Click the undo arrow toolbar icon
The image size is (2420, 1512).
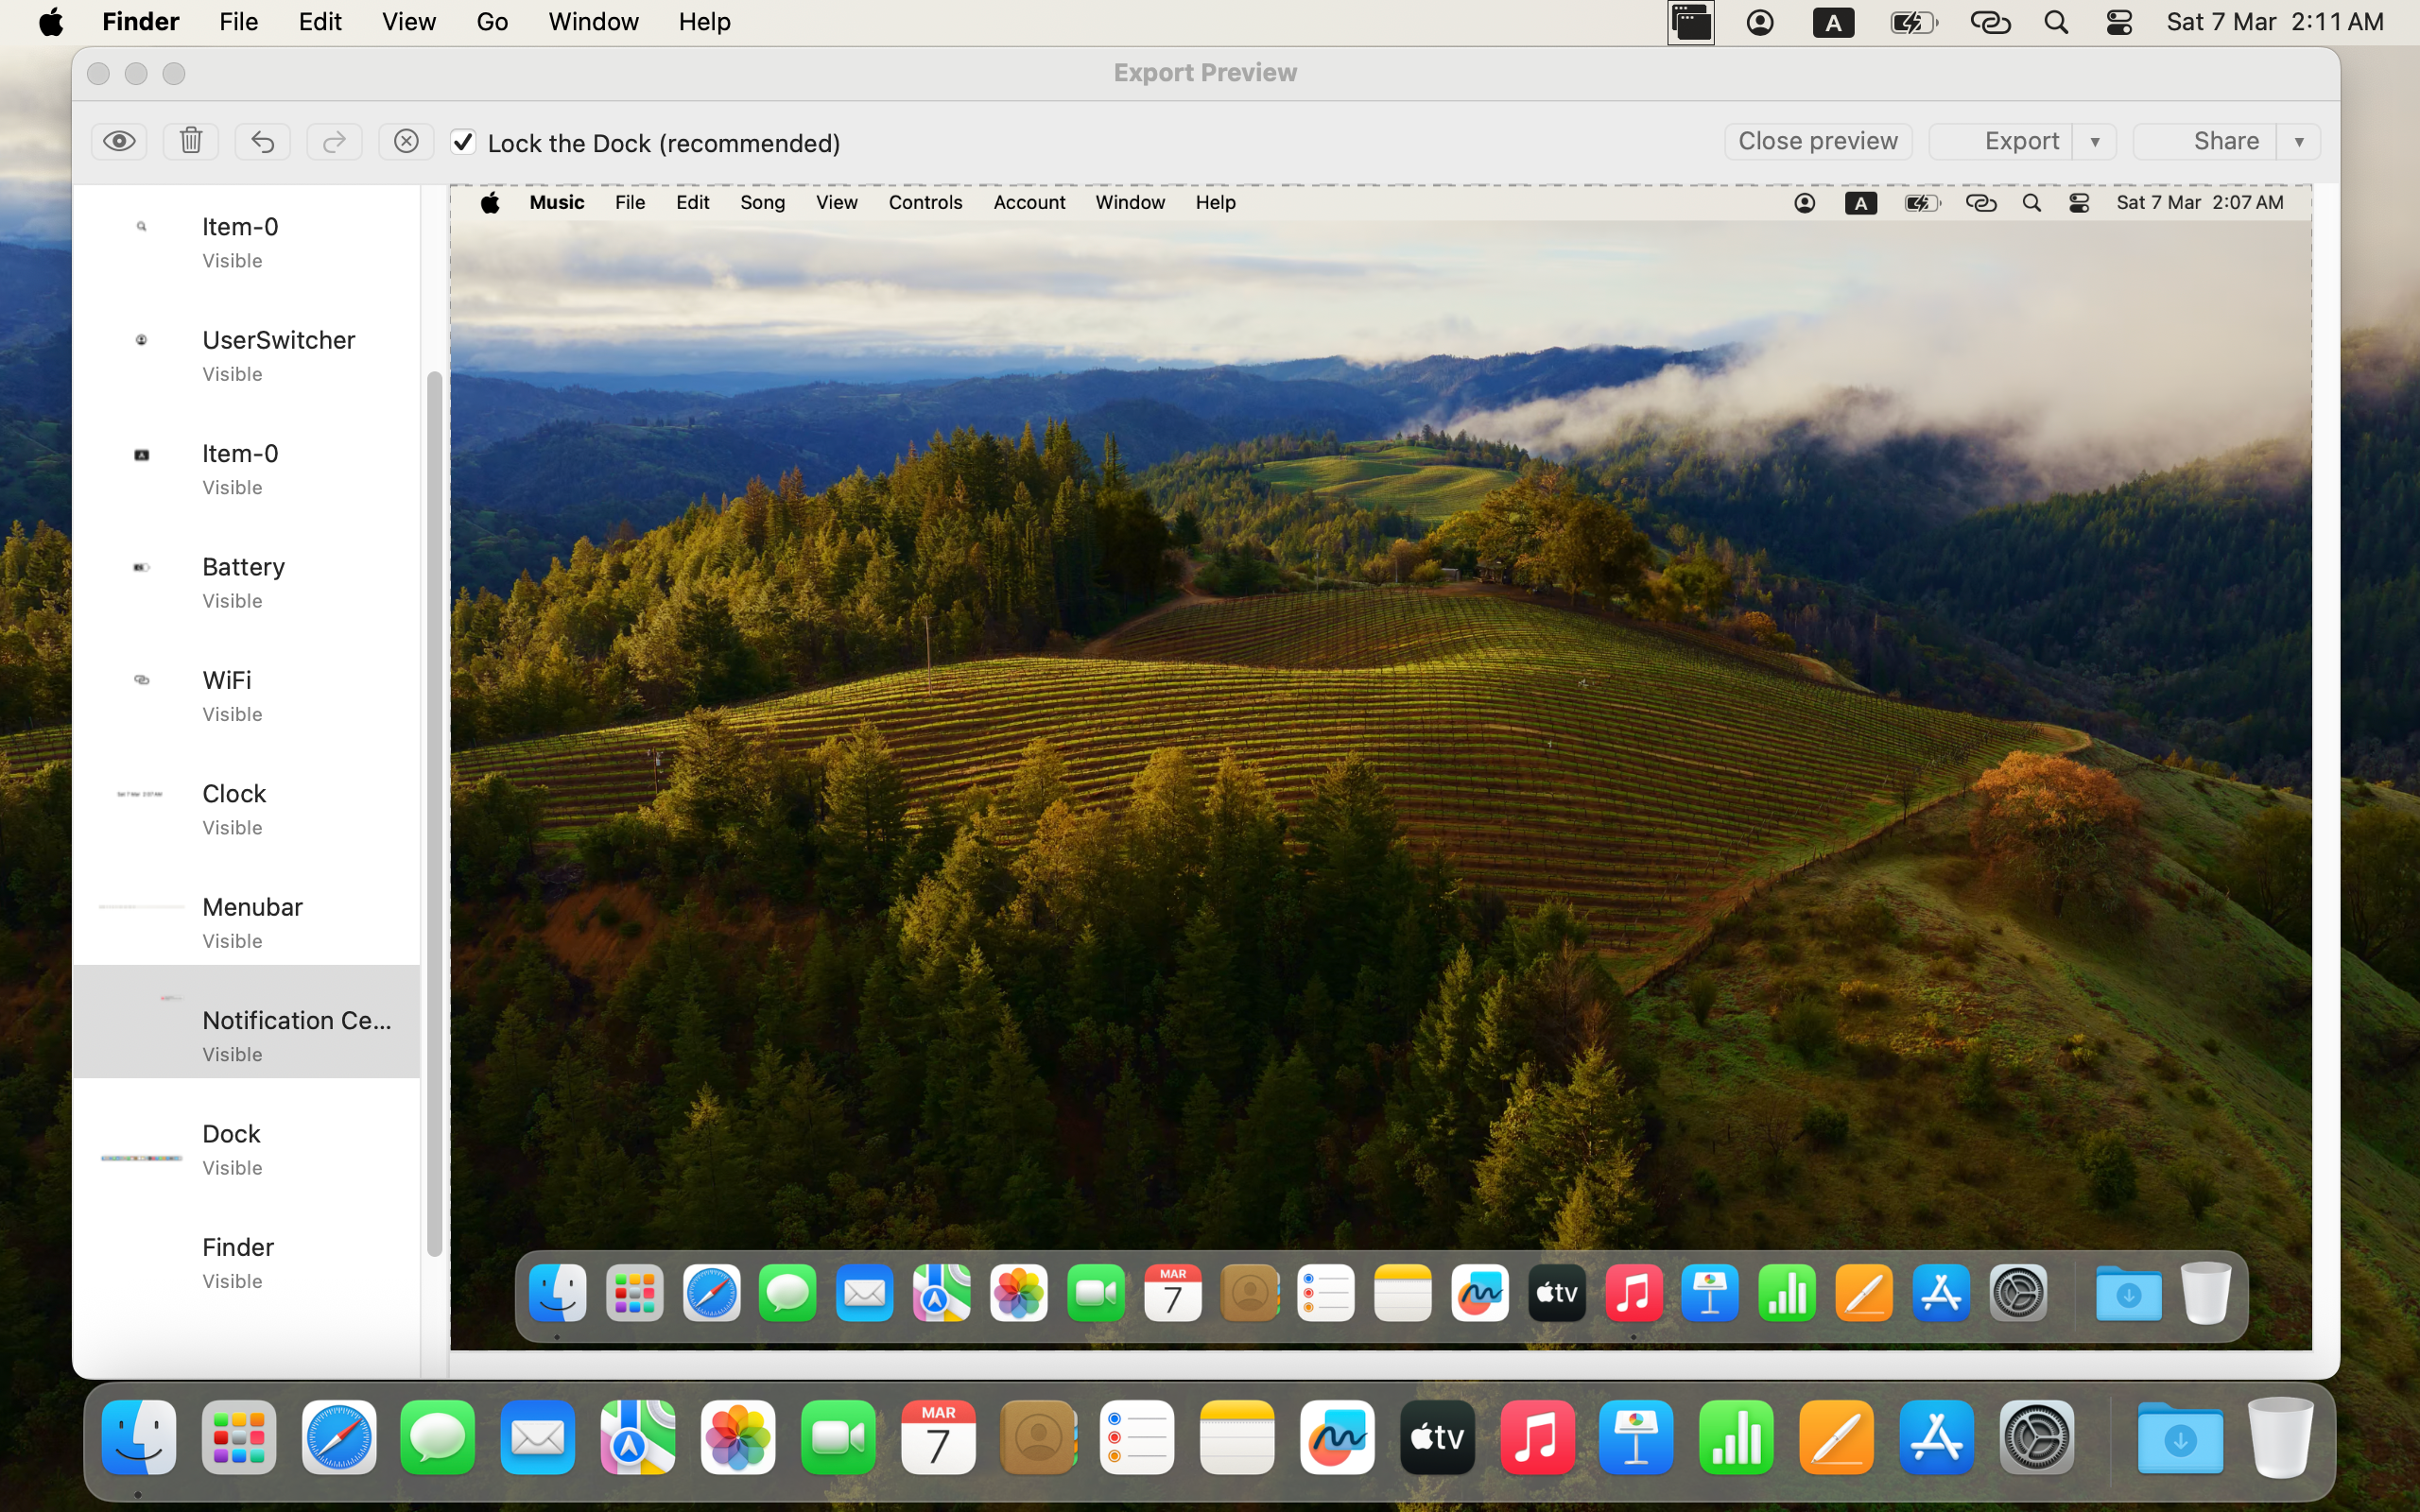pyautogui.click(x=262, y=141)
